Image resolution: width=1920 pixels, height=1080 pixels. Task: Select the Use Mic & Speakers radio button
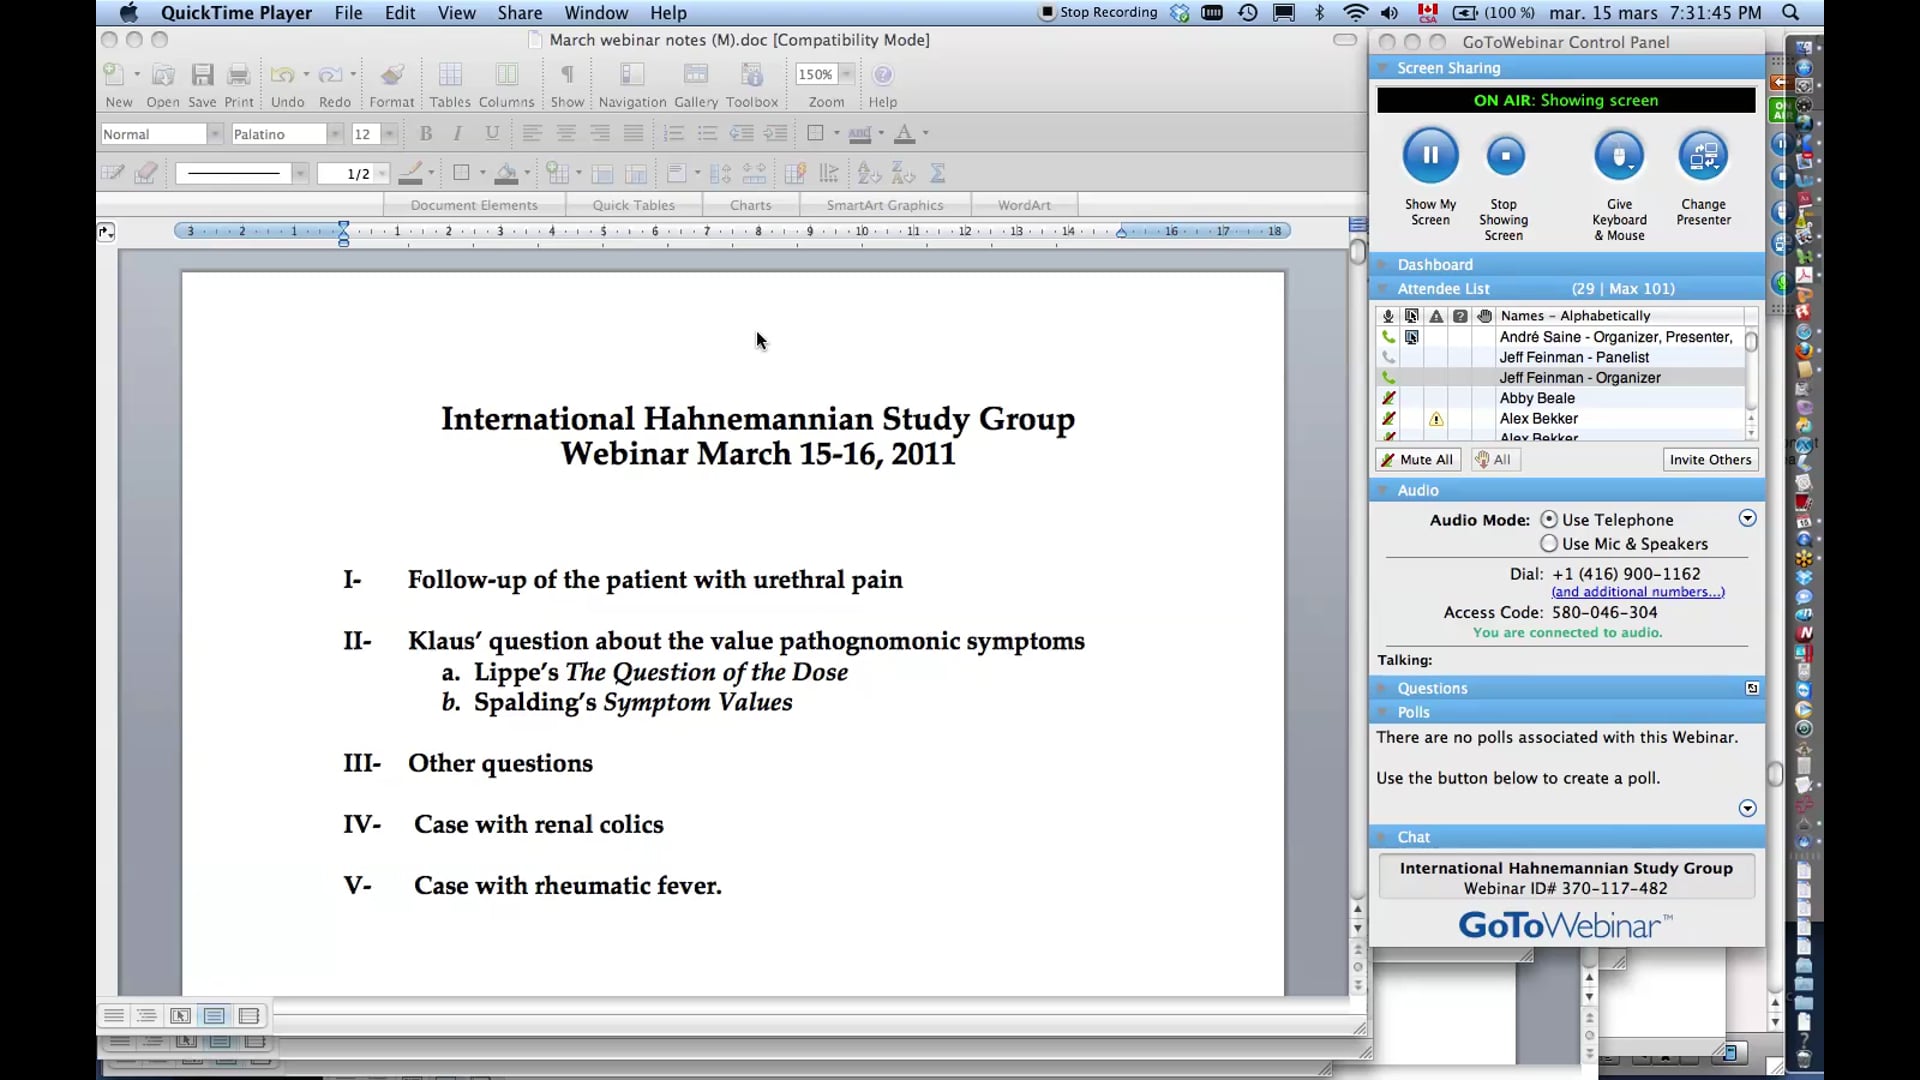pyautogui.click(x=1550, y=544)
